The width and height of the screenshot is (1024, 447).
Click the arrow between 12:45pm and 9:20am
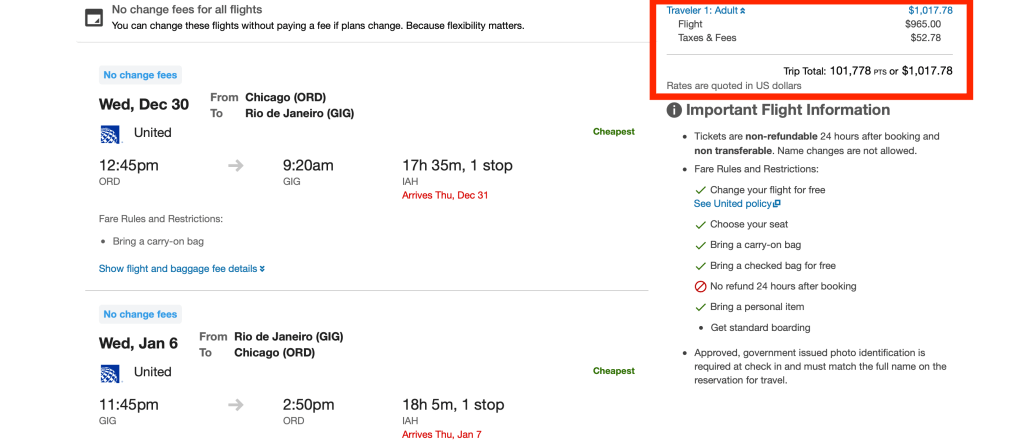click(236, 165)
